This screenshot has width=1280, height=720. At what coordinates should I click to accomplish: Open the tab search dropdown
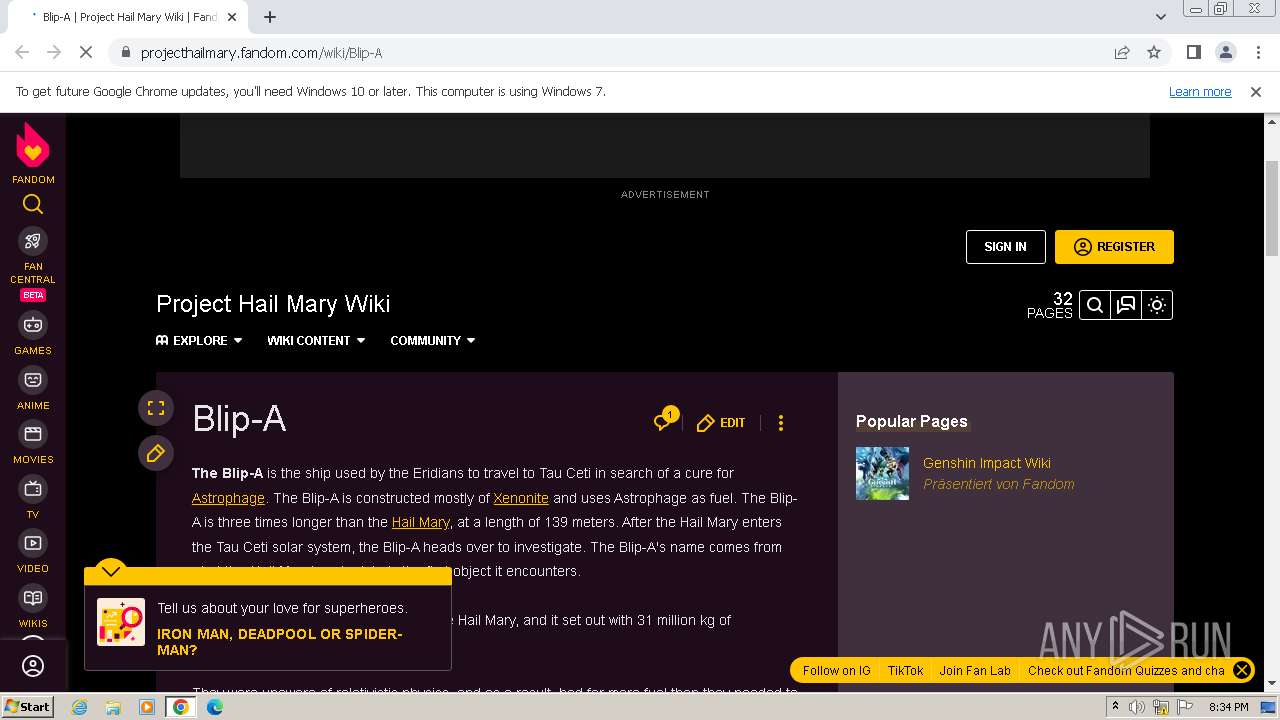click(x=1161, y=17)
